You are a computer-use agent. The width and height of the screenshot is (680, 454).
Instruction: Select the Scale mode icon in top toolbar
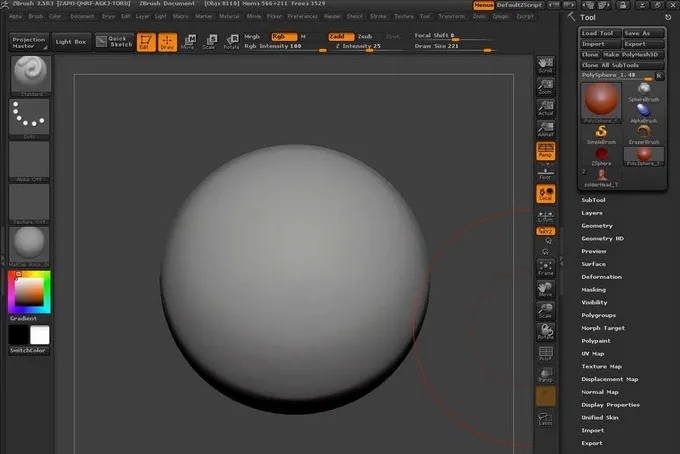point(210,42)
